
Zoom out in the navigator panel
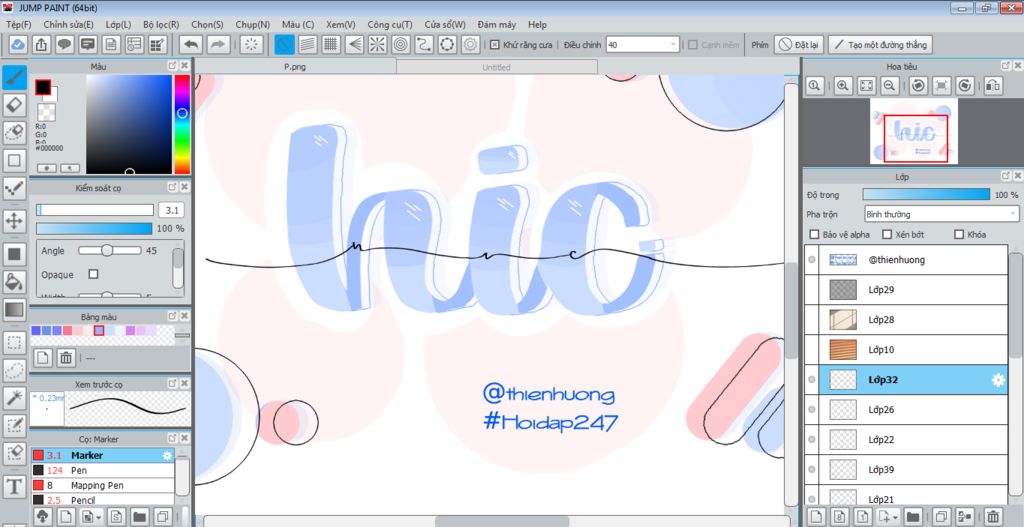[889, 86]
